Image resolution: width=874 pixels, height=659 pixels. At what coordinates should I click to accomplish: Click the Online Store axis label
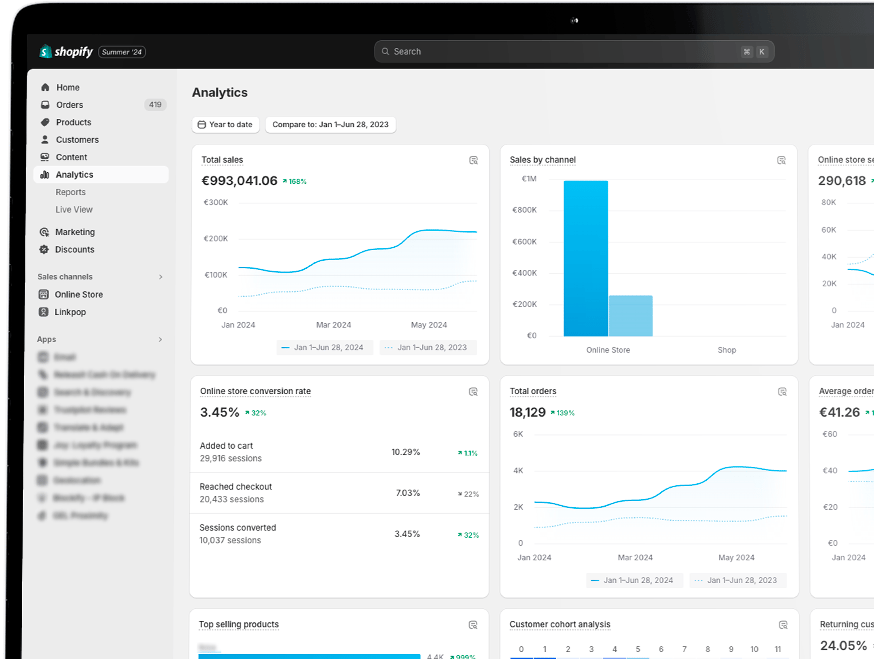pyautogui.click(x=608, y=350)
